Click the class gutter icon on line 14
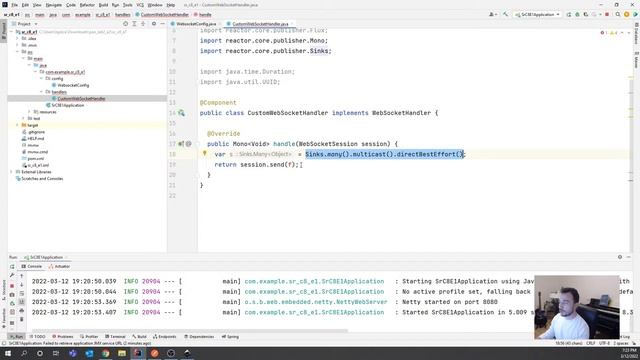 181,113
